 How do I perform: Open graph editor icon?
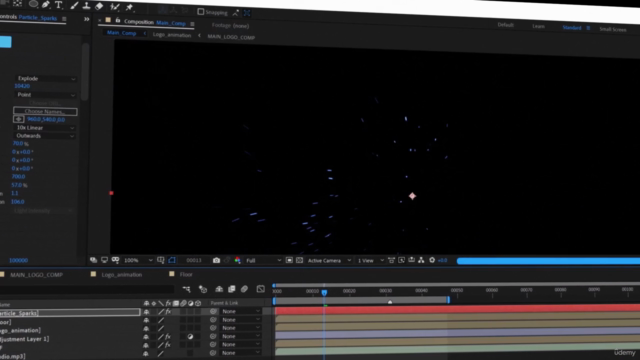click(x=260, y=289)
